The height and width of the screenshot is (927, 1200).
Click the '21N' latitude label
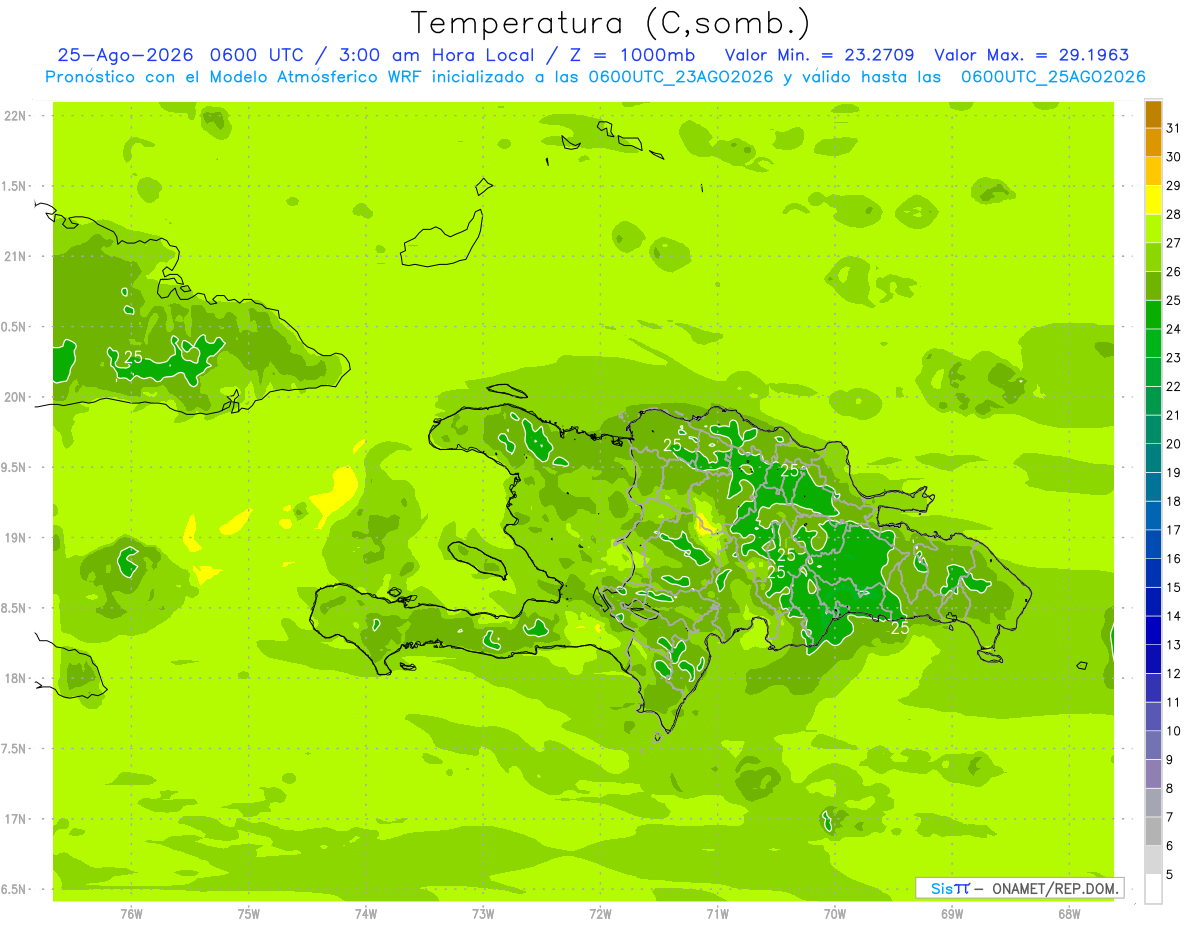[x=14, y=256]
